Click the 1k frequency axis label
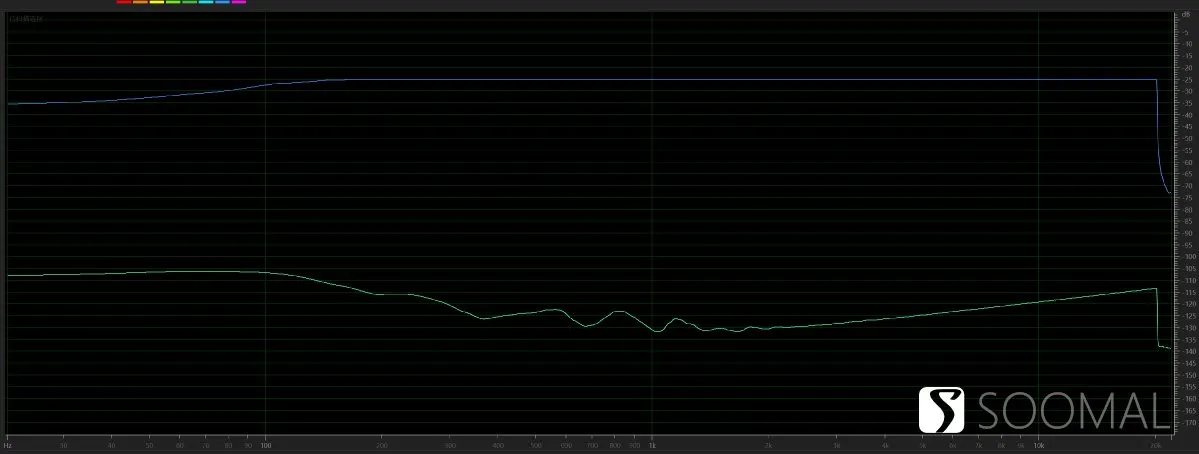 [651, 445]
